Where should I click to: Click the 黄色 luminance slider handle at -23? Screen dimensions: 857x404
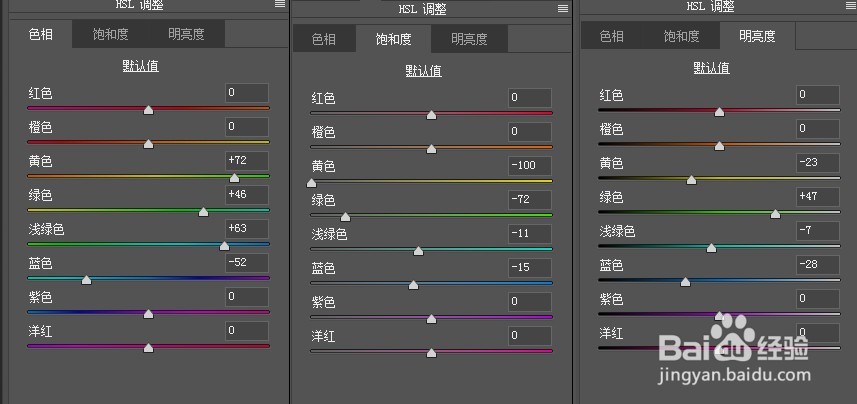691,180
